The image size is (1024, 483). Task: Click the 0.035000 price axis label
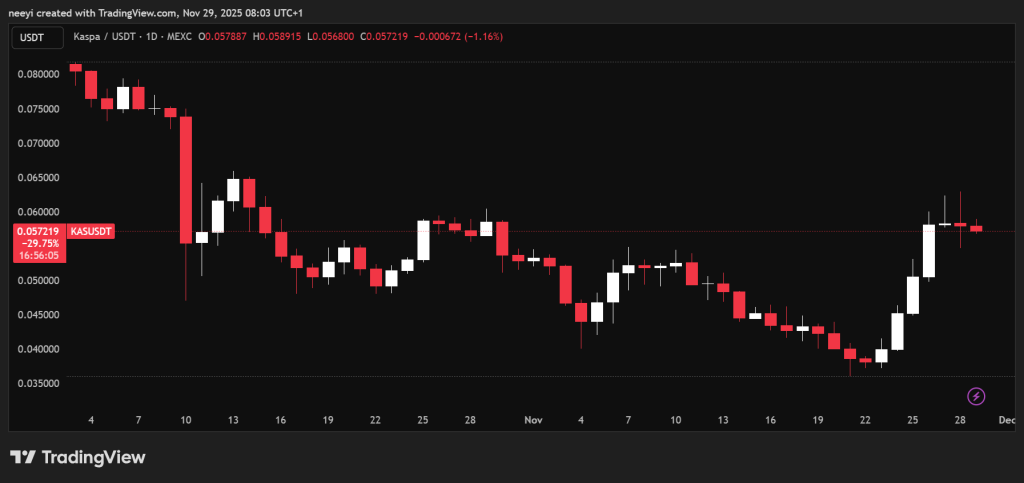(38, 383)
